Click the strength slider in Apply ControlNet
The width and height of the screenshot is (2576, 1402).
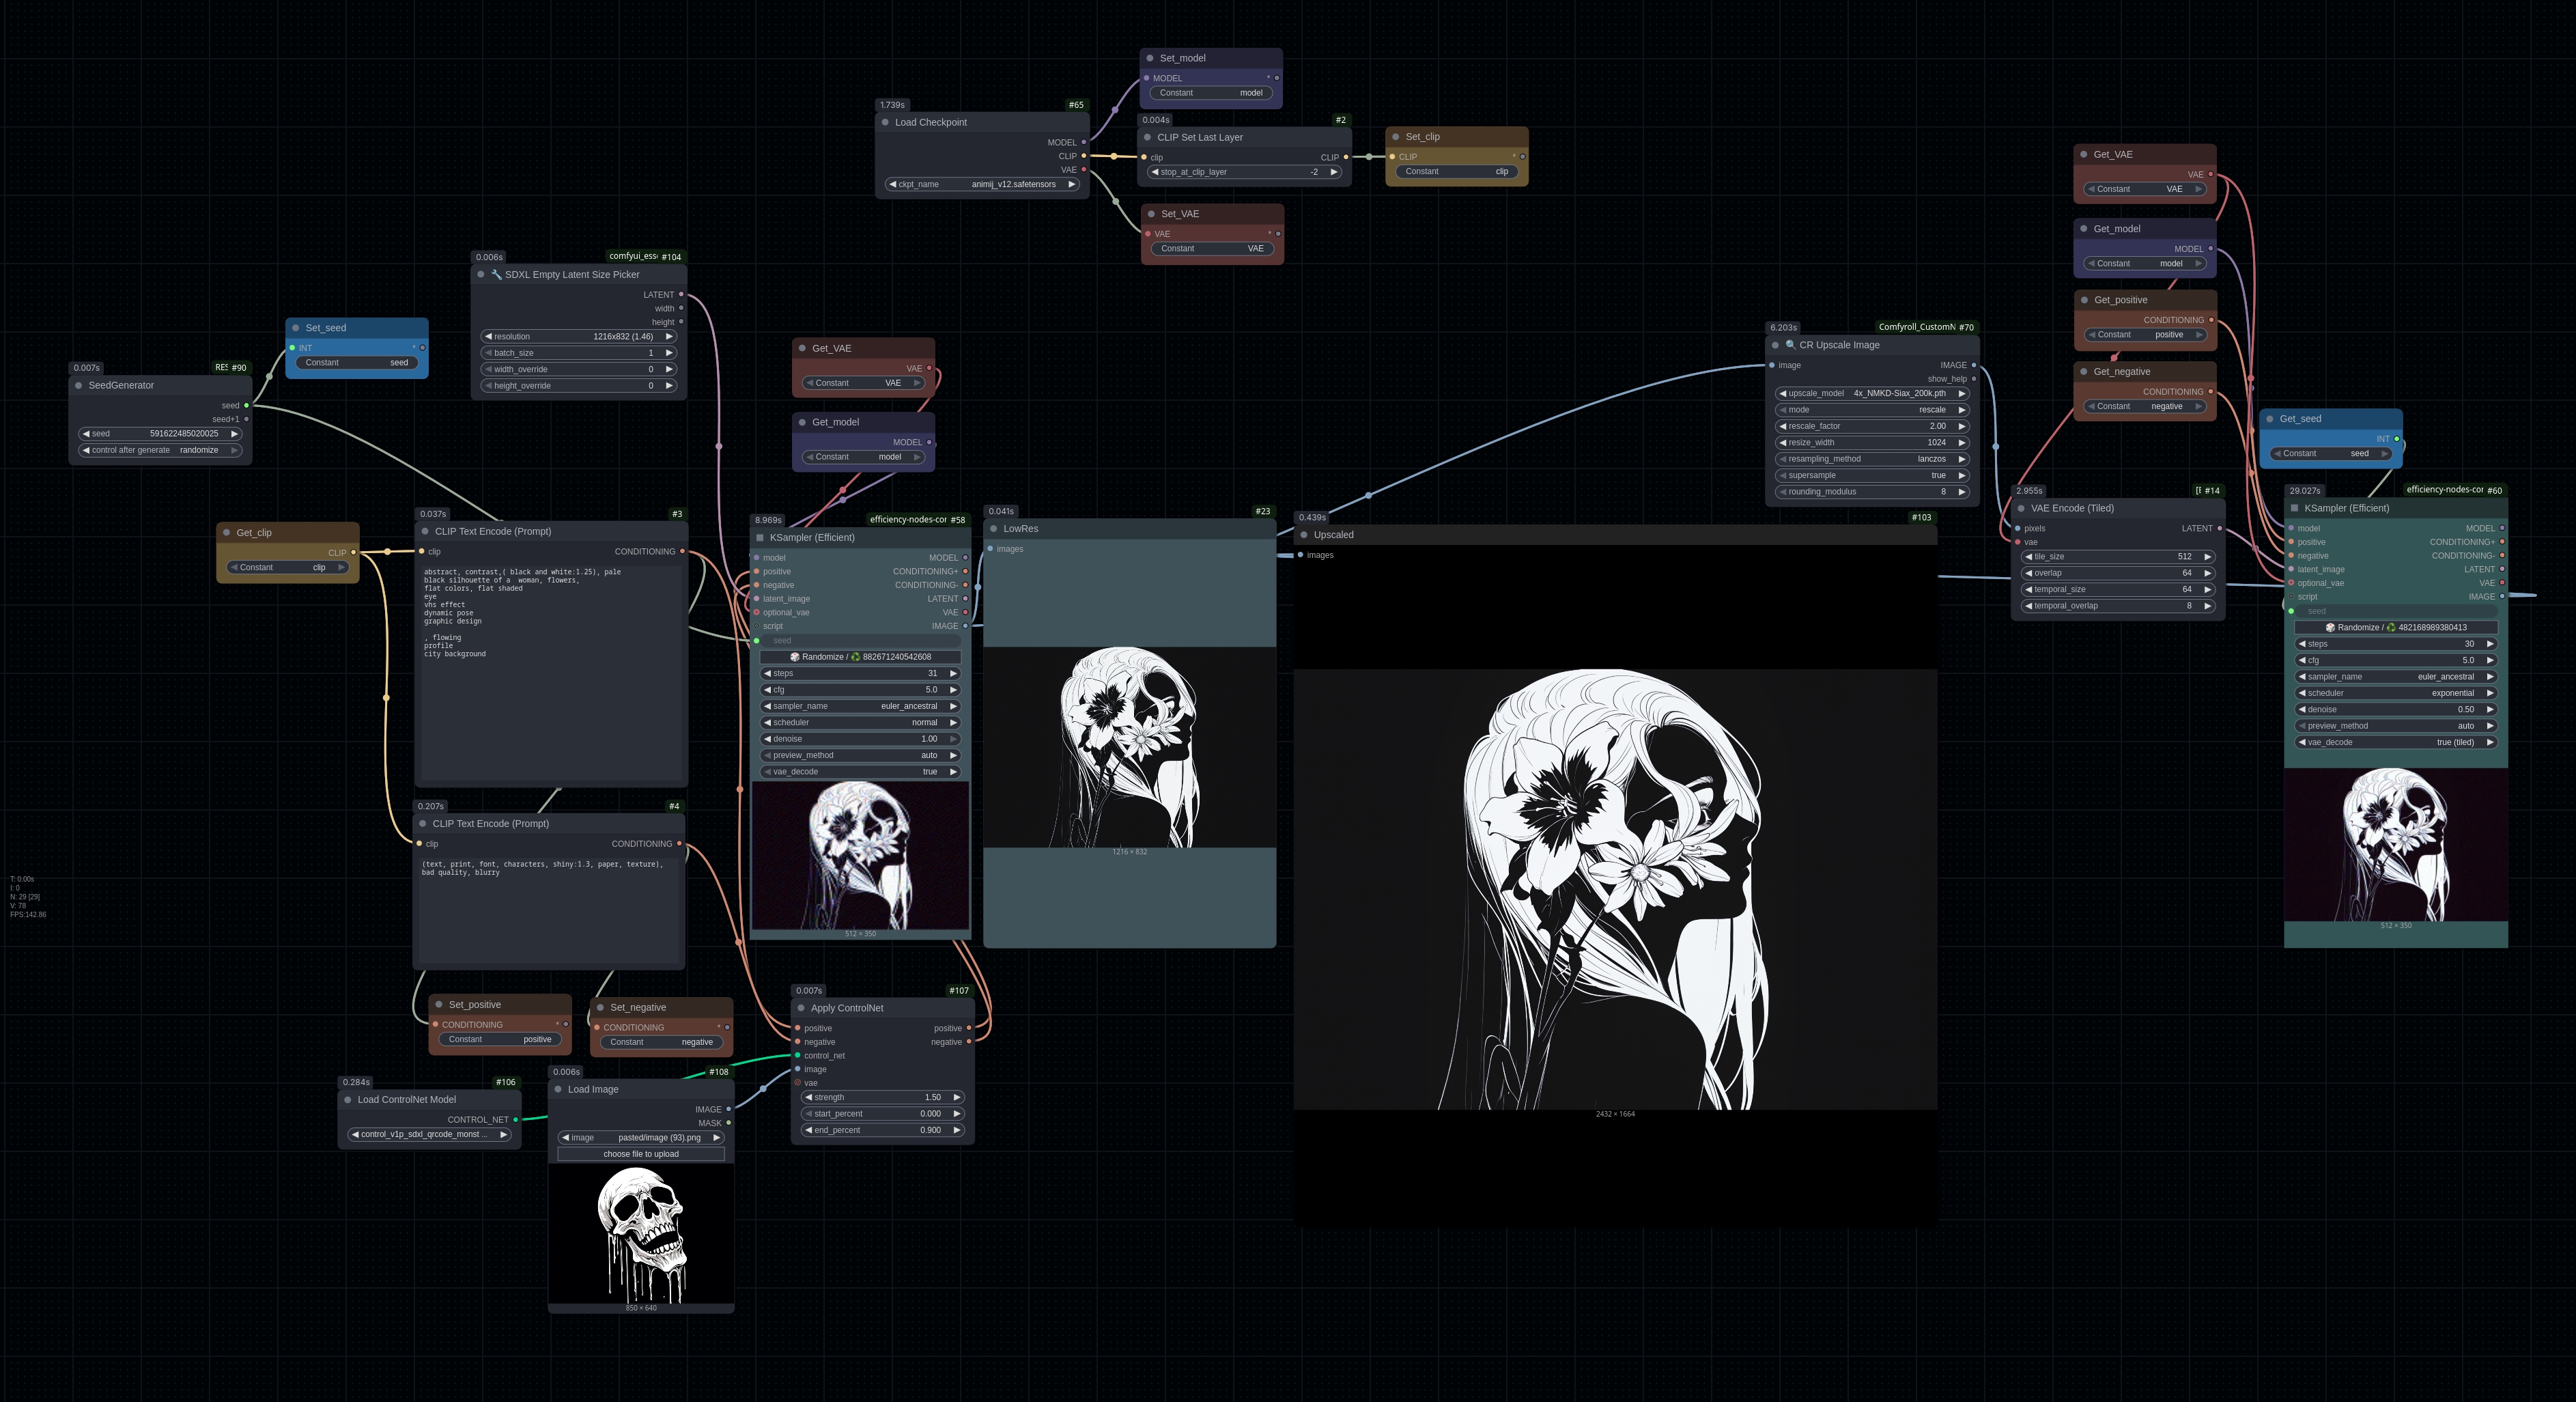click(882, 1098)
